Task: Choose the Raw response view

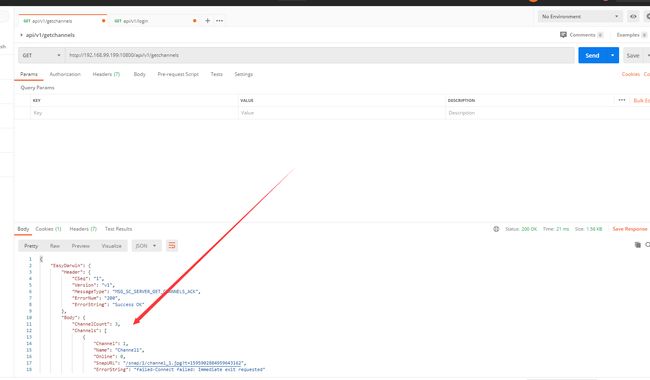Action: point(55,246)
